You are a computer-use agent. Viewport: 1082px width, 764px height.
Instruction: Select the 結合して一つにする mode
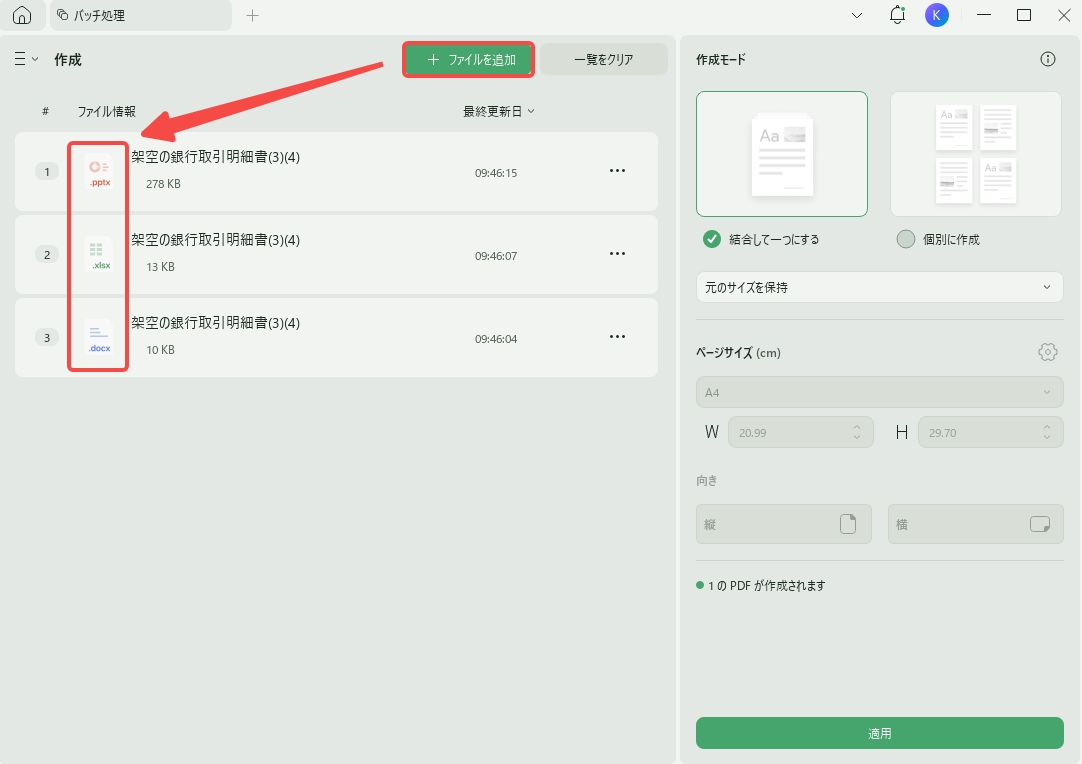713,239
